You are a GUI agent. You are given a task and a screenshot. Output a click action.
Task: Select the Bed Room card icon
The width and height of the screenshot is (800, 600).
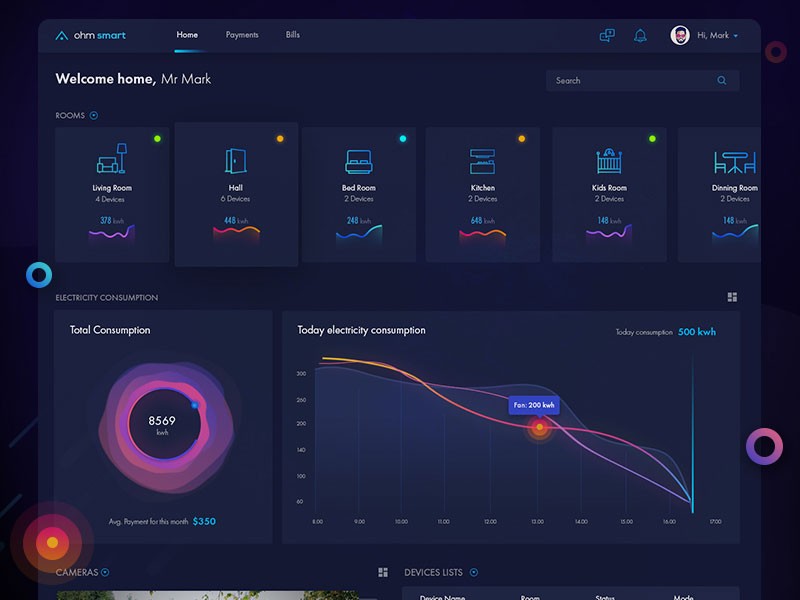click(357, 160)
